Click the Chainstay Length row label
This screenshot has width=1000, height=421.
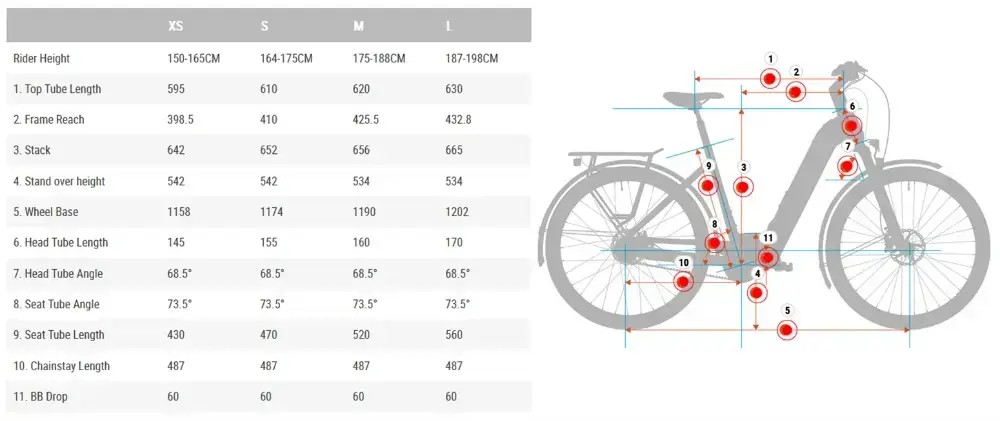[x=62, y=366]
